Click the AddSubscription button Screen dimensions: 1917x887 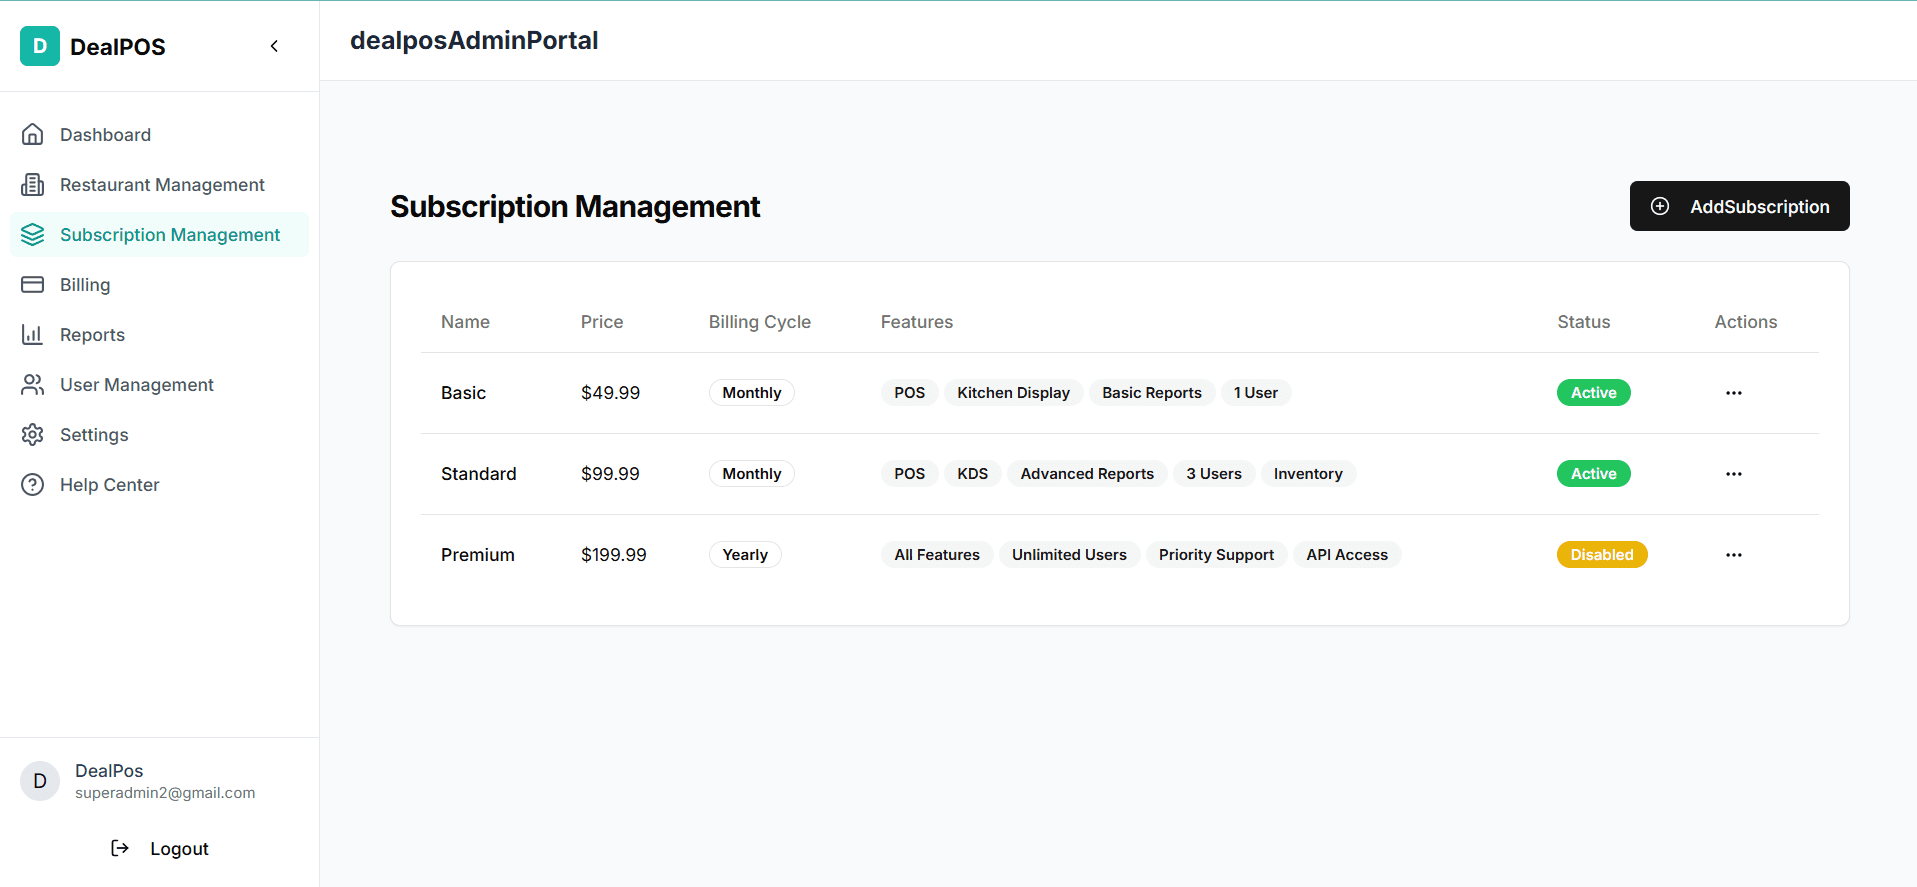pyautogui.click(x=1739, y=206)
